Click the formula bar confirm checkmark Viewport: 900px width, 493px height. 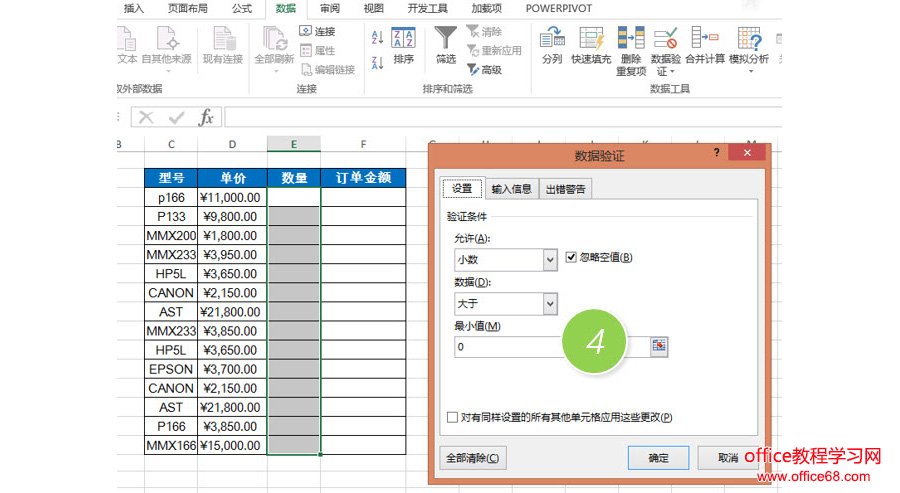coord(176,118)
